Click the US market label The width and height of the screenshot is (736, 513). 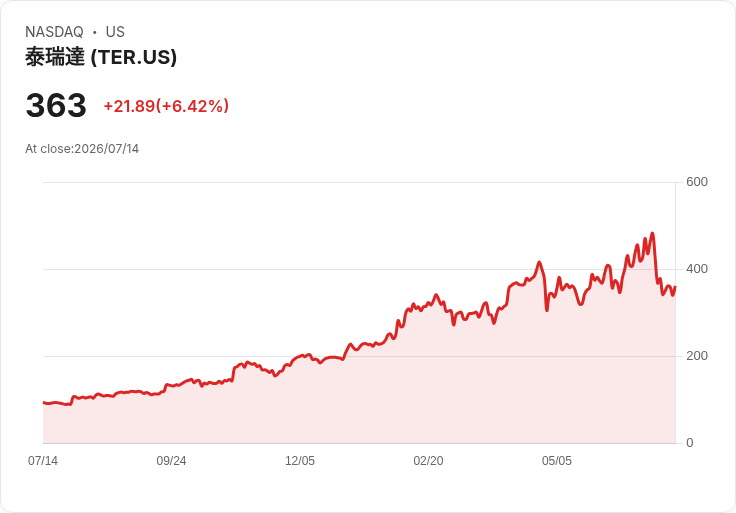tap(115, 32)
